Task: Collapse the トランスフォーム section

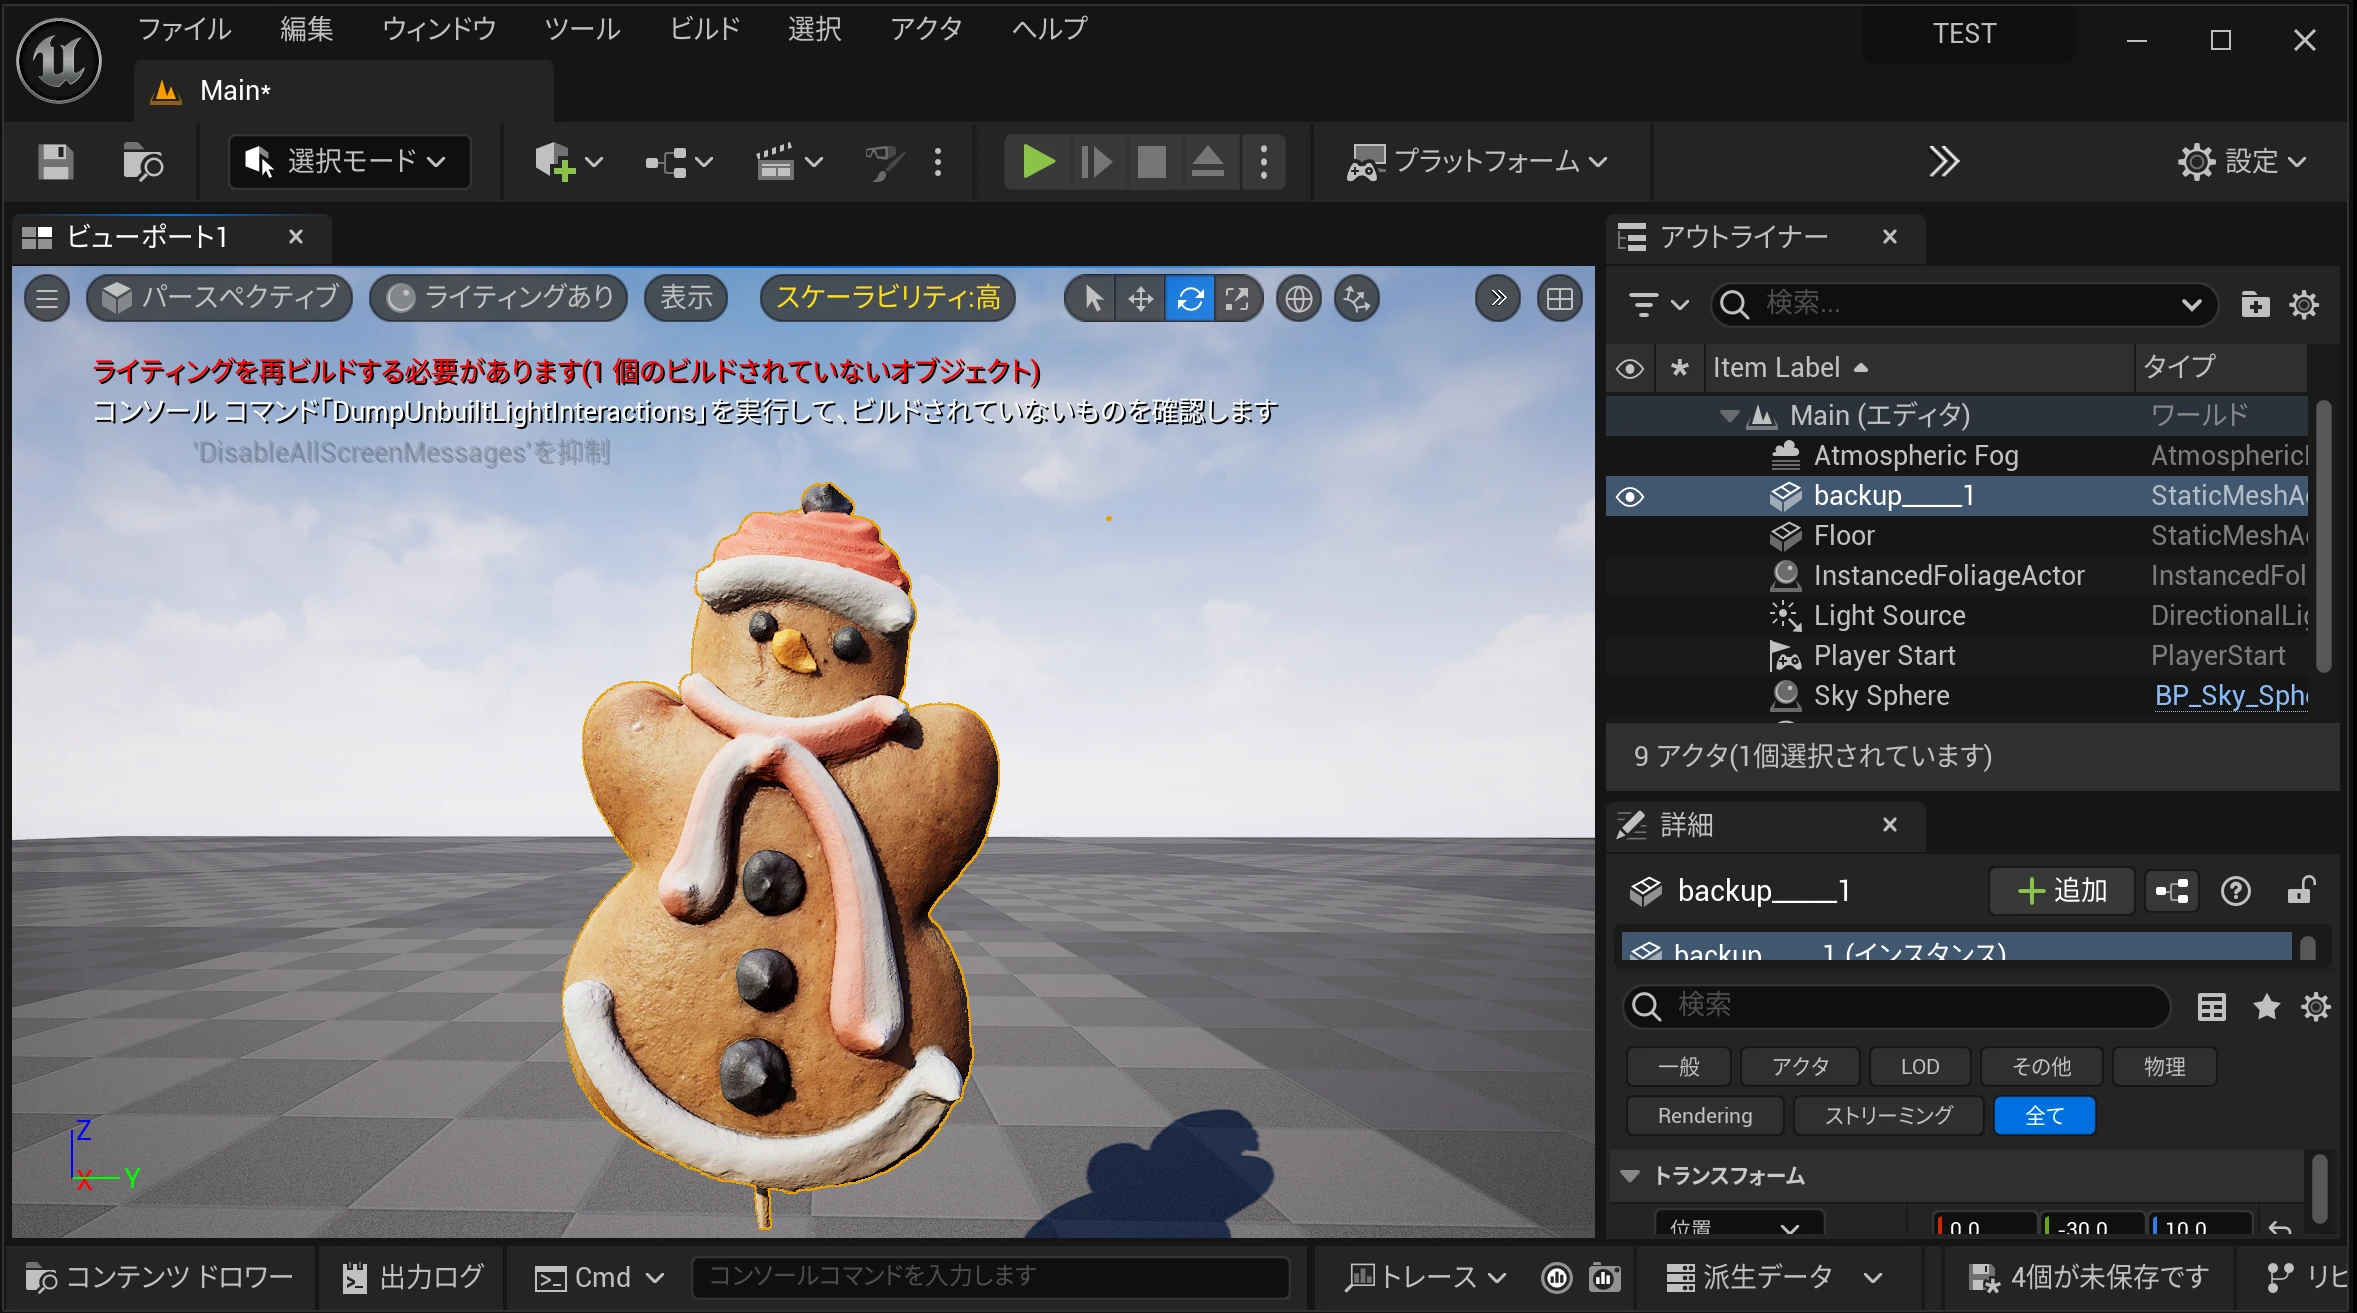Action: (x=1630, y=1176)
